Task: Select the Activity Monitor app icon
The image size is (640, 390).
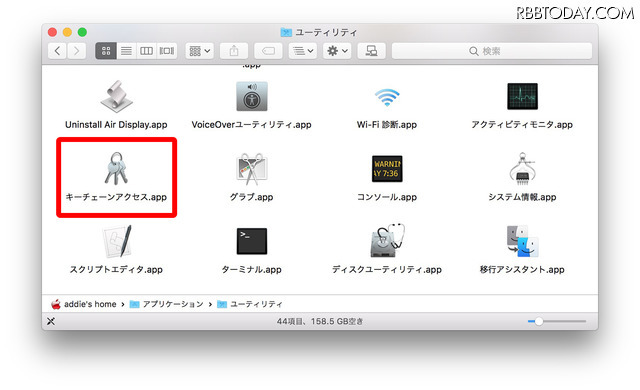Action: 522,96
